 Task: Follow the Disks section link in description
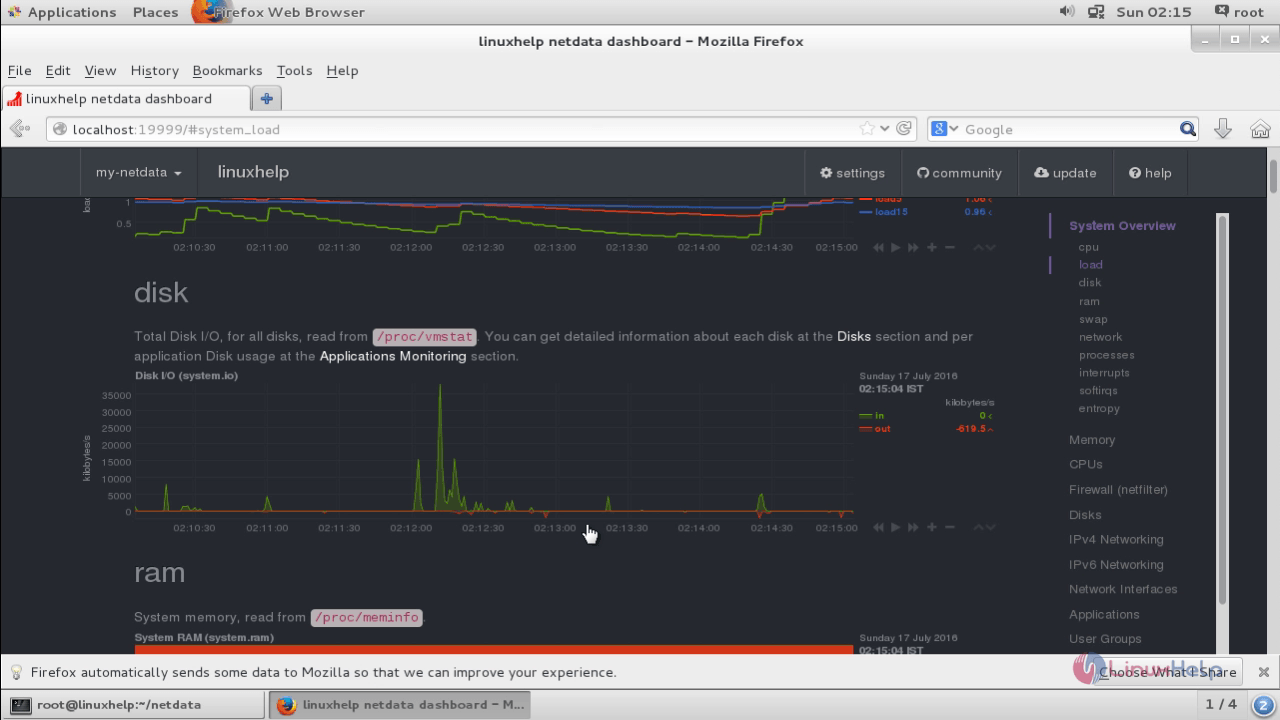[854, 336]
